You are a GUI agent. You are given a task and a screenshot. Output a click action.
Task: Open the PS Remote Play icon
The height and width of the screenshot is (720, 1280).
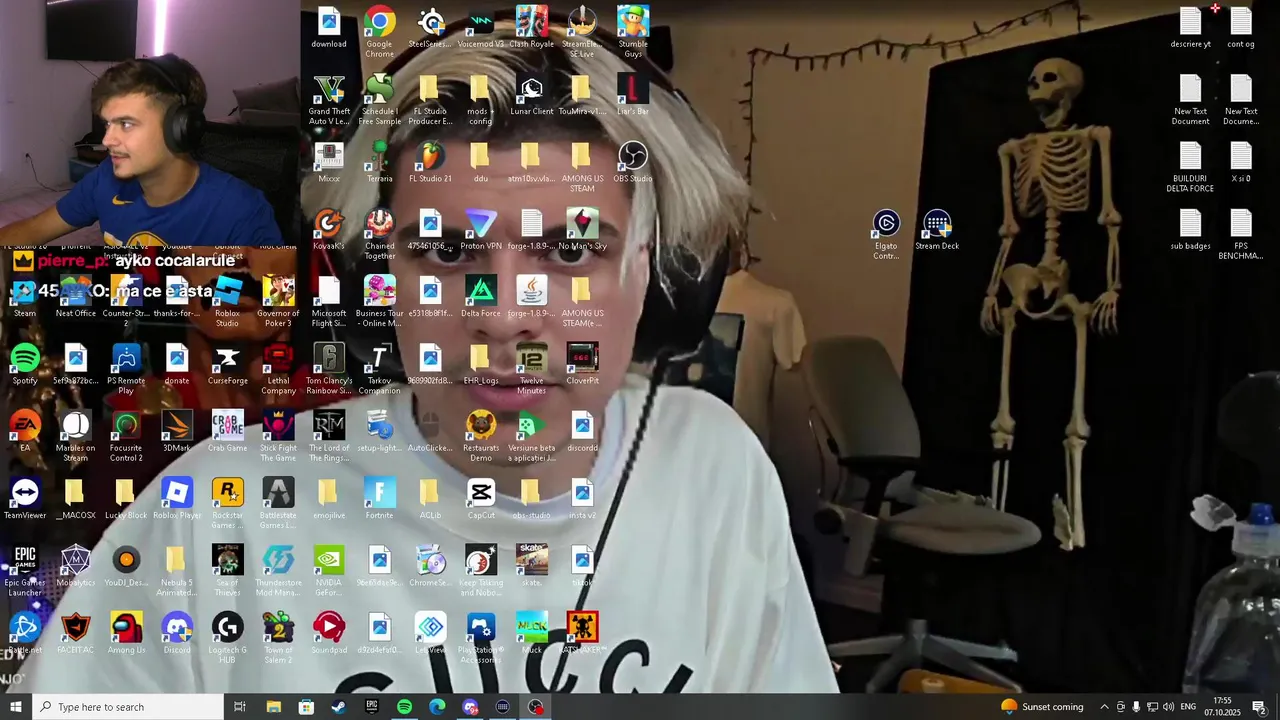click(126, 368)
